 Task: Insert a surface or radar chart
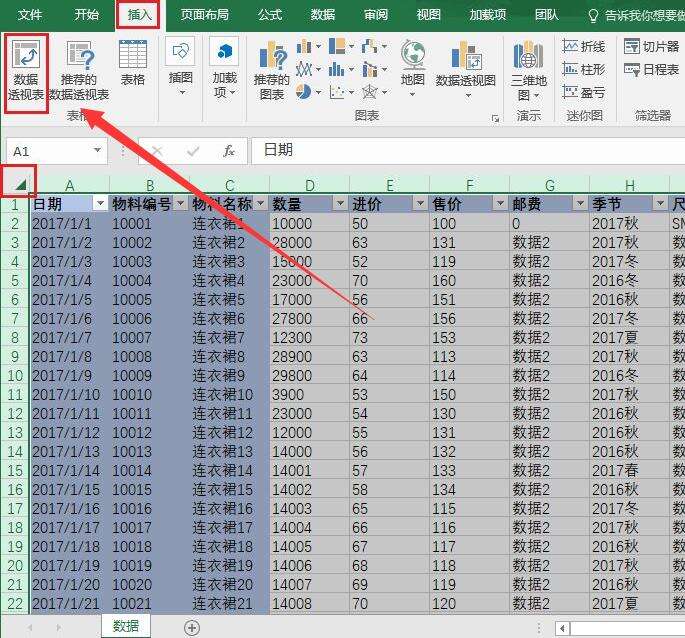[x=374, y=92]
